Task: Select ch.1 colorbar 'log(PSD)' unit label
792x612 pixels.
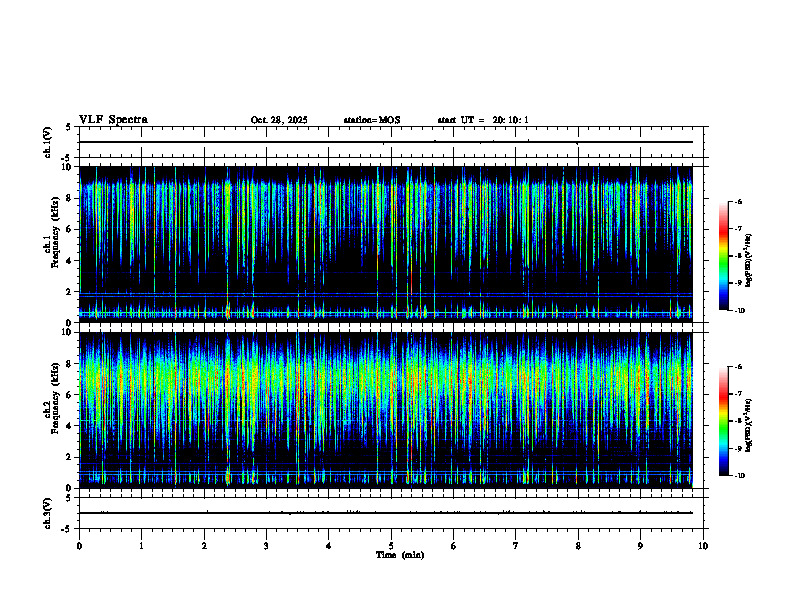Action: (749, 261)
